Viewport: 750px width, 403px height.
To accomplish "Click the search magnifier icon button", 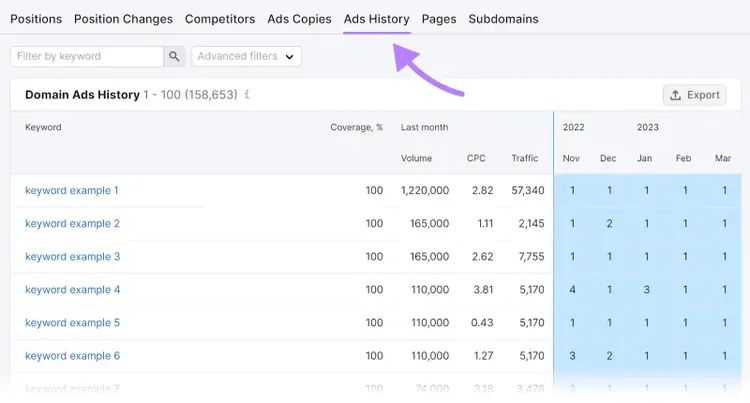I will (x=174, y=56).
